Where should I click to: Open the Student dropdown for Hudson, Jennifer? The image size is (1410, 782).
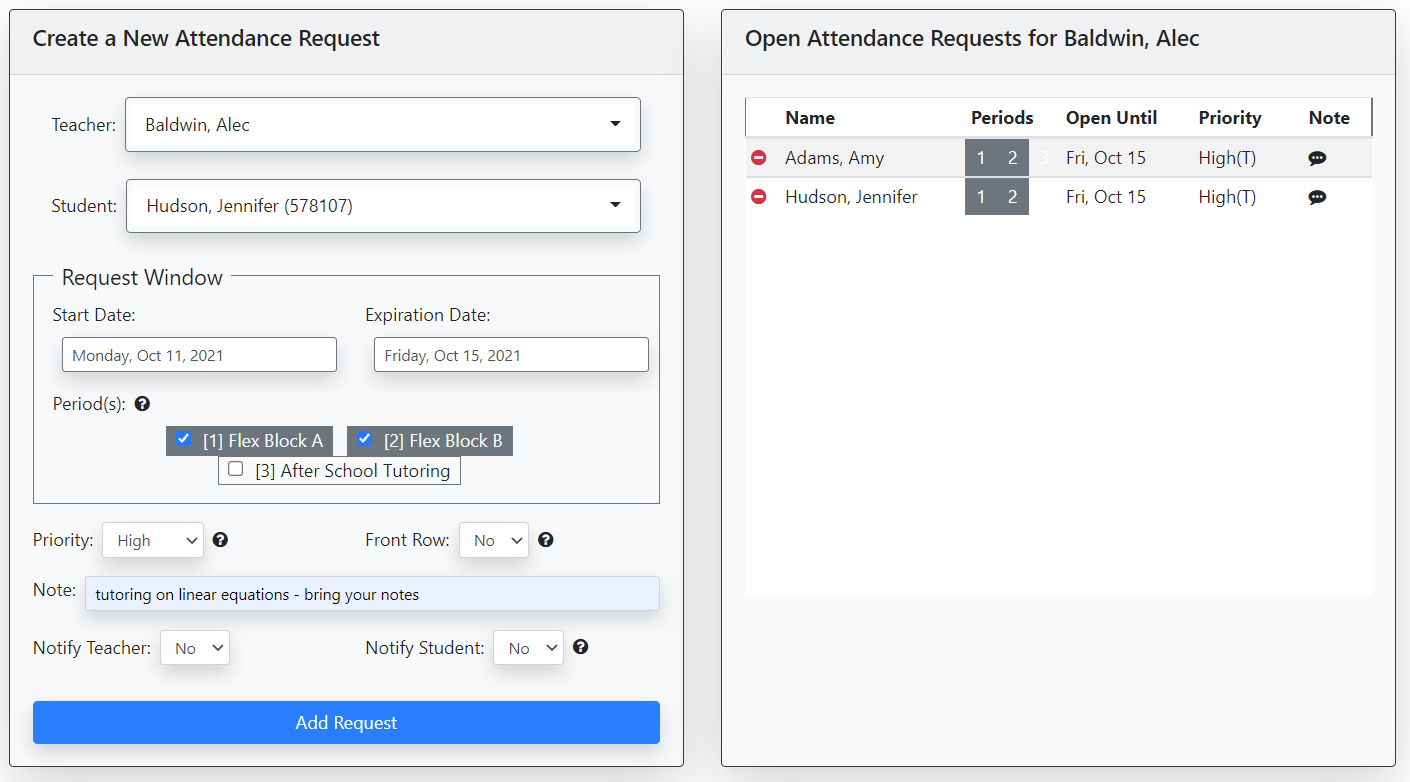click(x=383, y=206)
